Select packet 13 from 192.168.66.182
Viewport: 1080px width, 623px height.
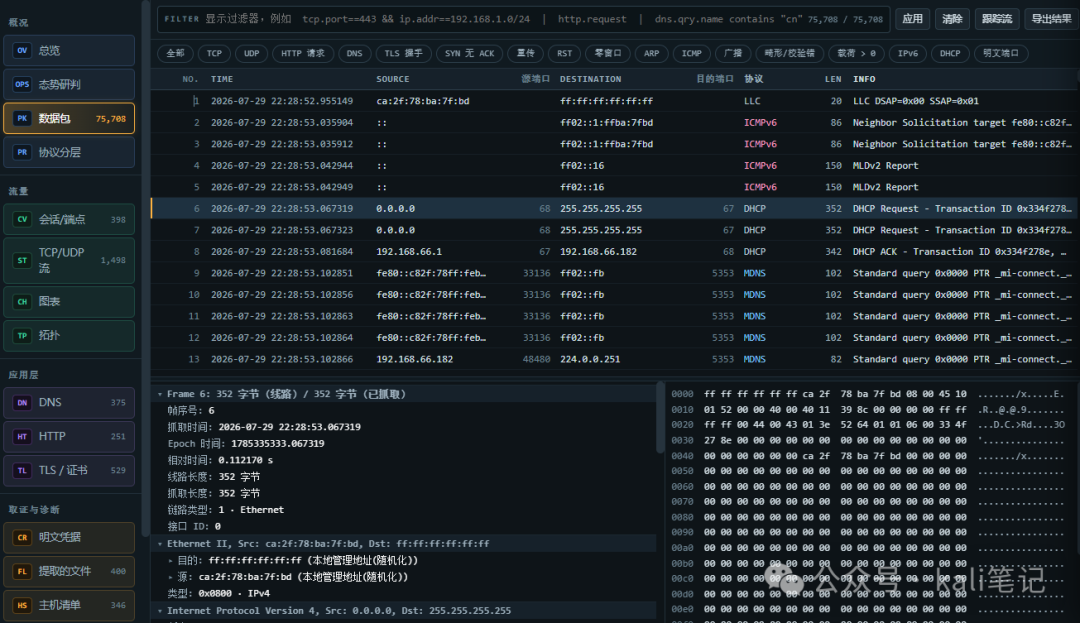coord(614,359)
